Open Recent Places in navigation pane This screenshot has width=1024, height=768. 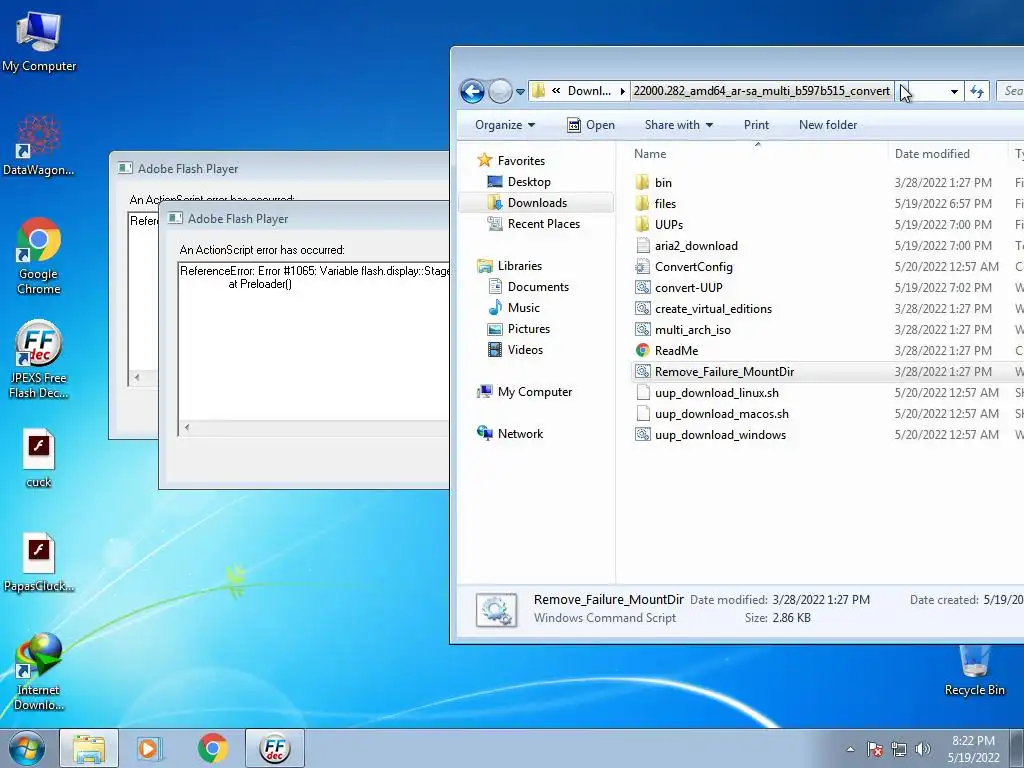coord(543,224)
